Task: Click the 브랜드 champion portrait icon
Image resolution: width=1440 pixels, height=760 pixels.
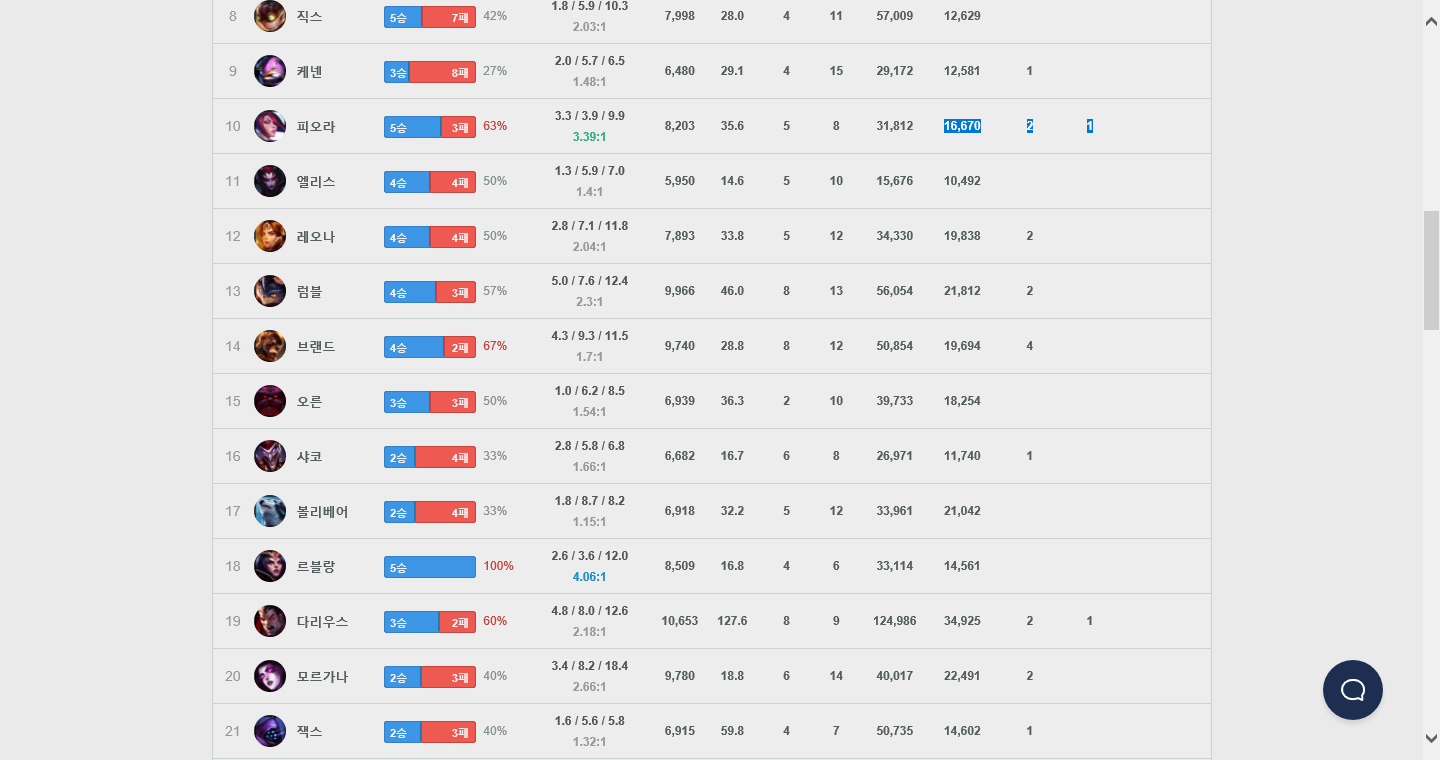Action: [270, 346]
